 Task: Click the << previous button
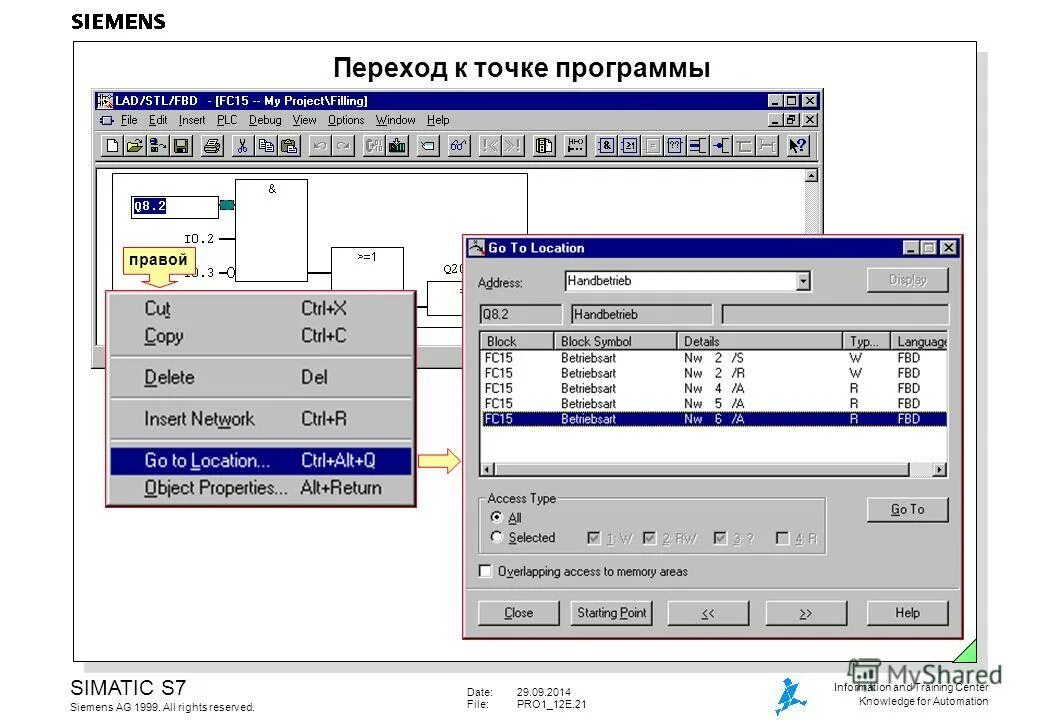pos(708,613)
